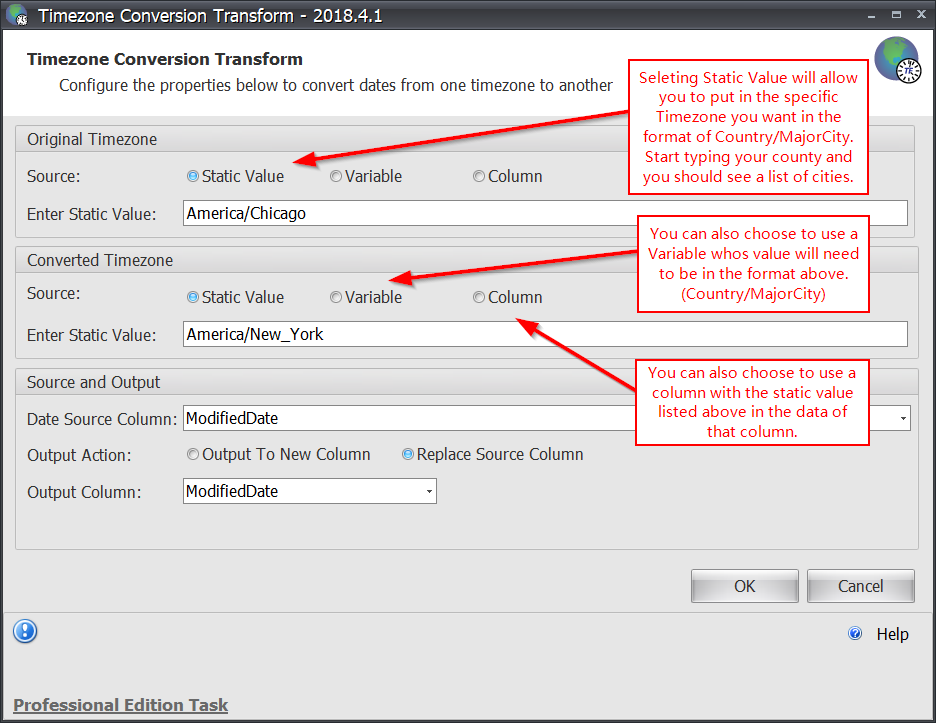Click the Help globe icon
Viewport: 936px width, 723px height.
tap(855, 633)
